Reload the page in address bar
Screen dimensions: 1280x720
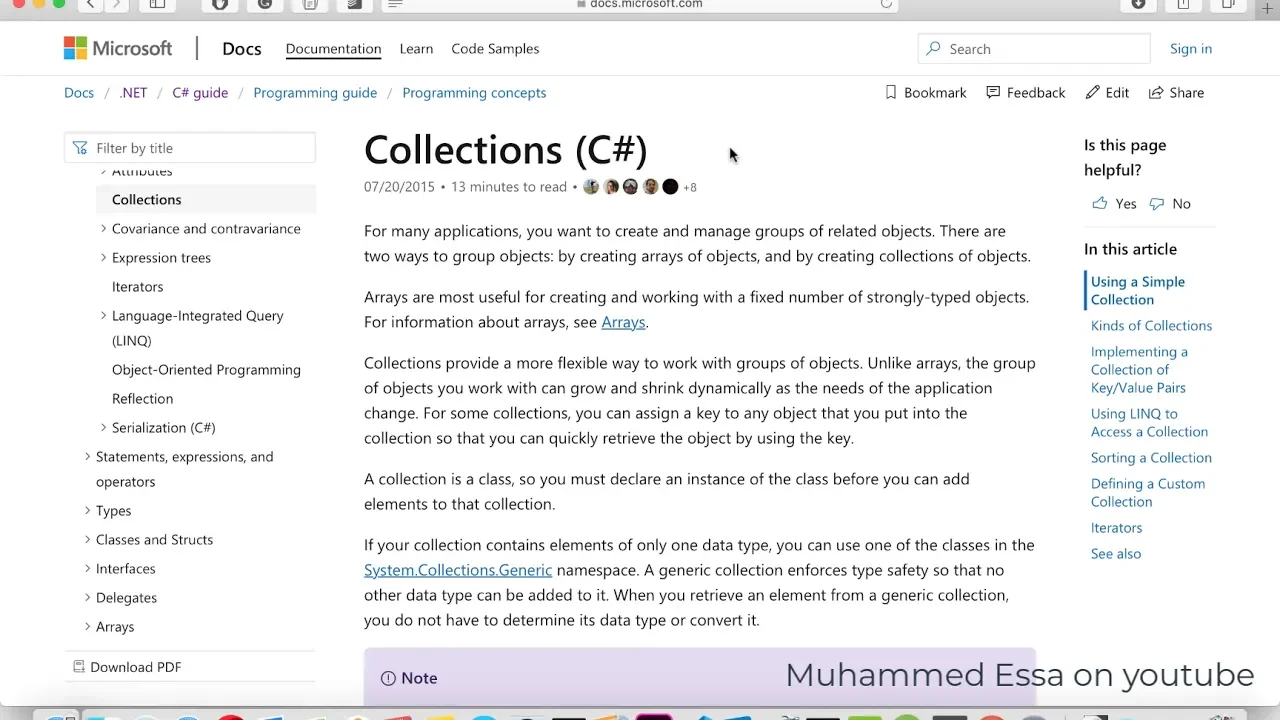pyautogui.click(x=886, y=4)
